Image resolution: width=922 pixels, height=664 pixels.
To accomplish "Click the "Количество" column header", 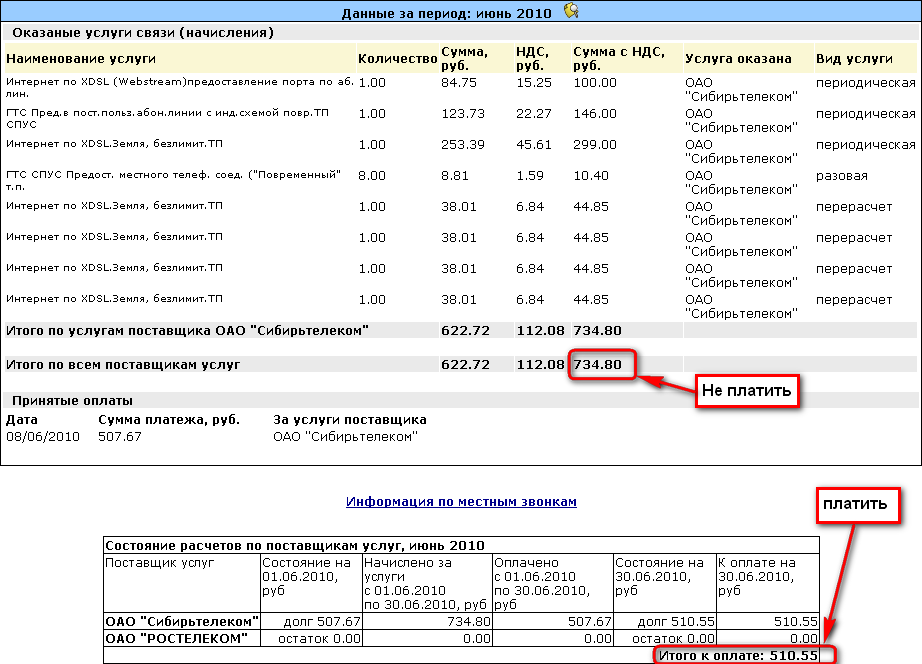I will pyautogui.click(x=397, y=58).
